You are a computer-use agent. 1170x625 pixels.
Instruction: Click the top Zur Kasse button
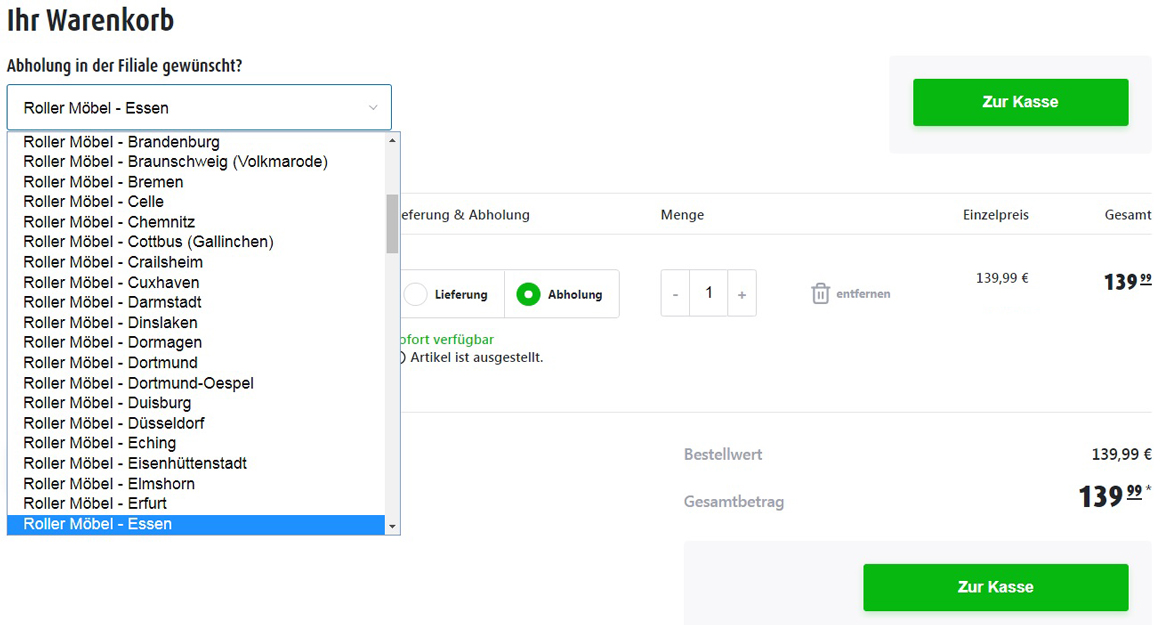pos(1020,102)
